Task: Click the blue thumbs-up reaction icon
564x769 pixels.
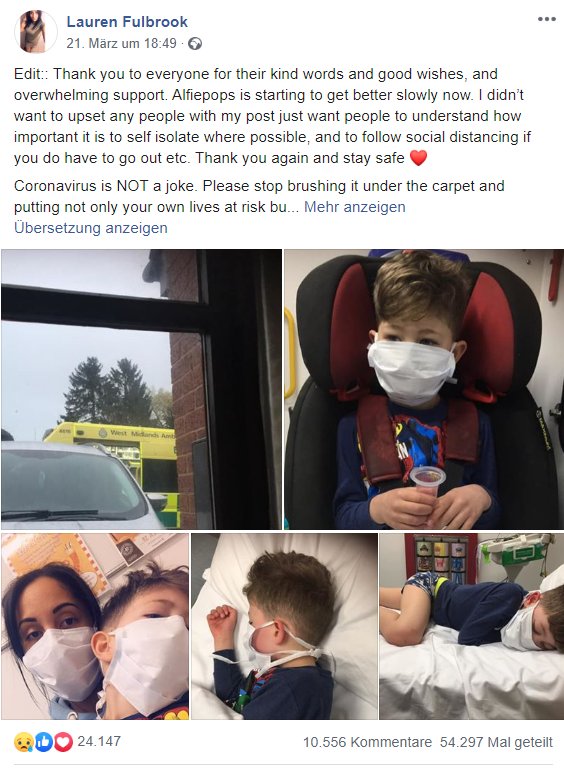Action: (44, 742)
